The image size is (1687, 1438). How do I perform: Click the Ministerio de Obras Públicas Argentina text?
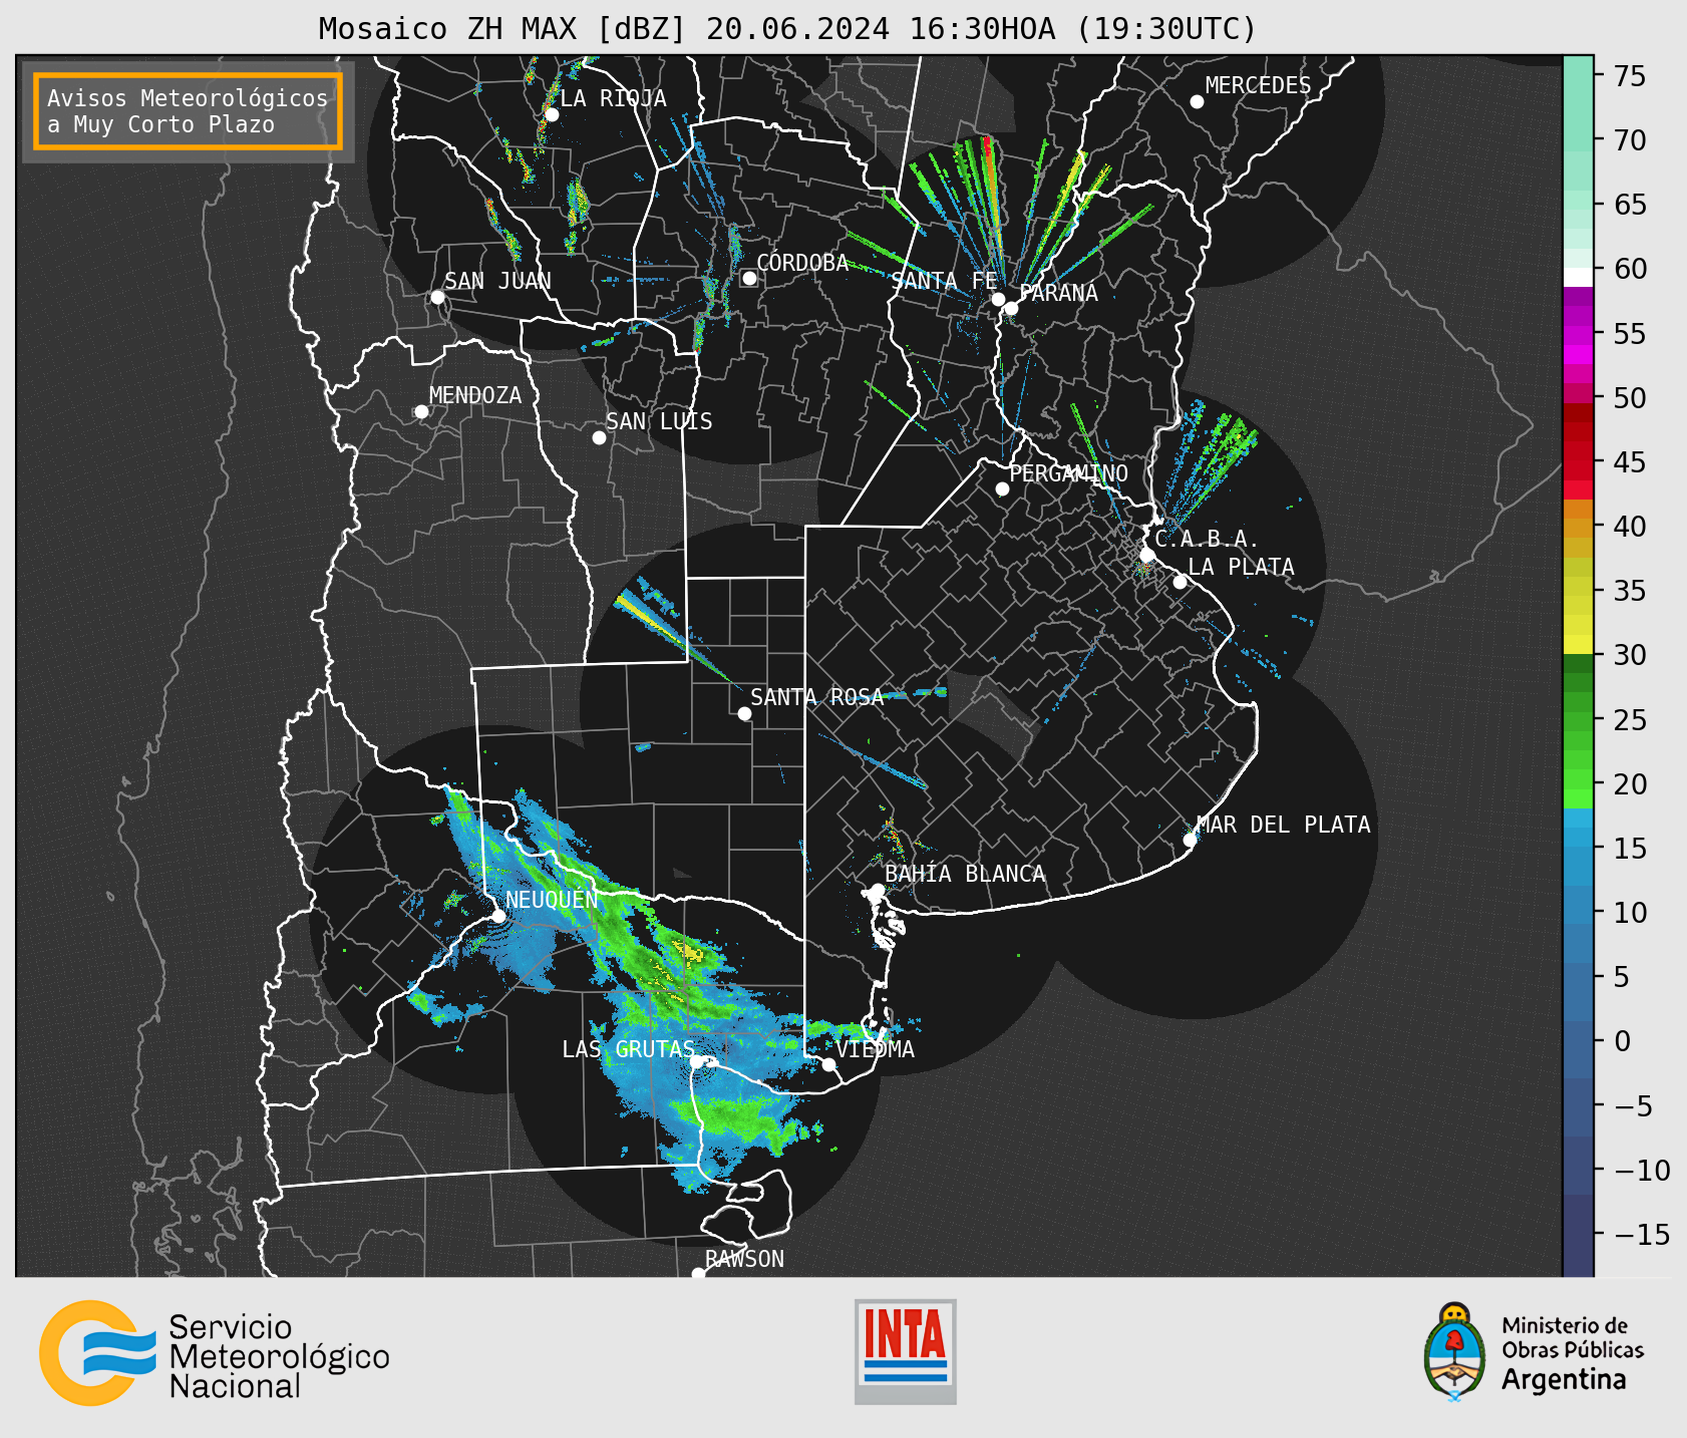coord(1572,1353)
